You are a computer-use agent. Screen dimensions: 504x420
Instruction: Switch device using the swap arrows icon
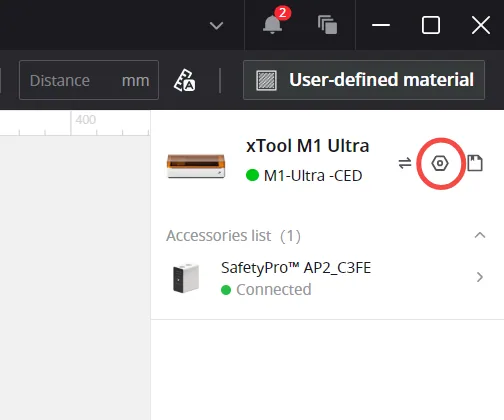[405, 163]
